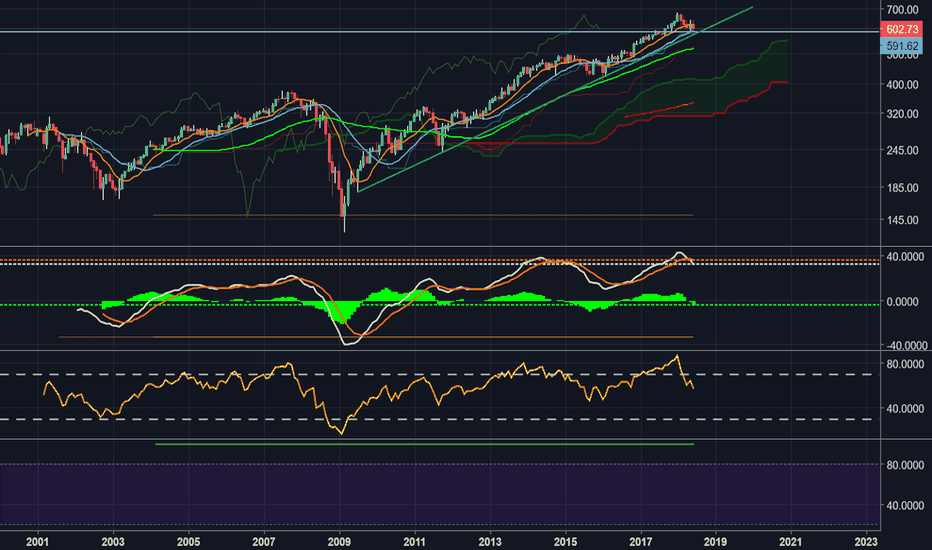Click the 2015 year label on the time axis
This screenshot has width=932, height=550.
click(x=565, y=542)
